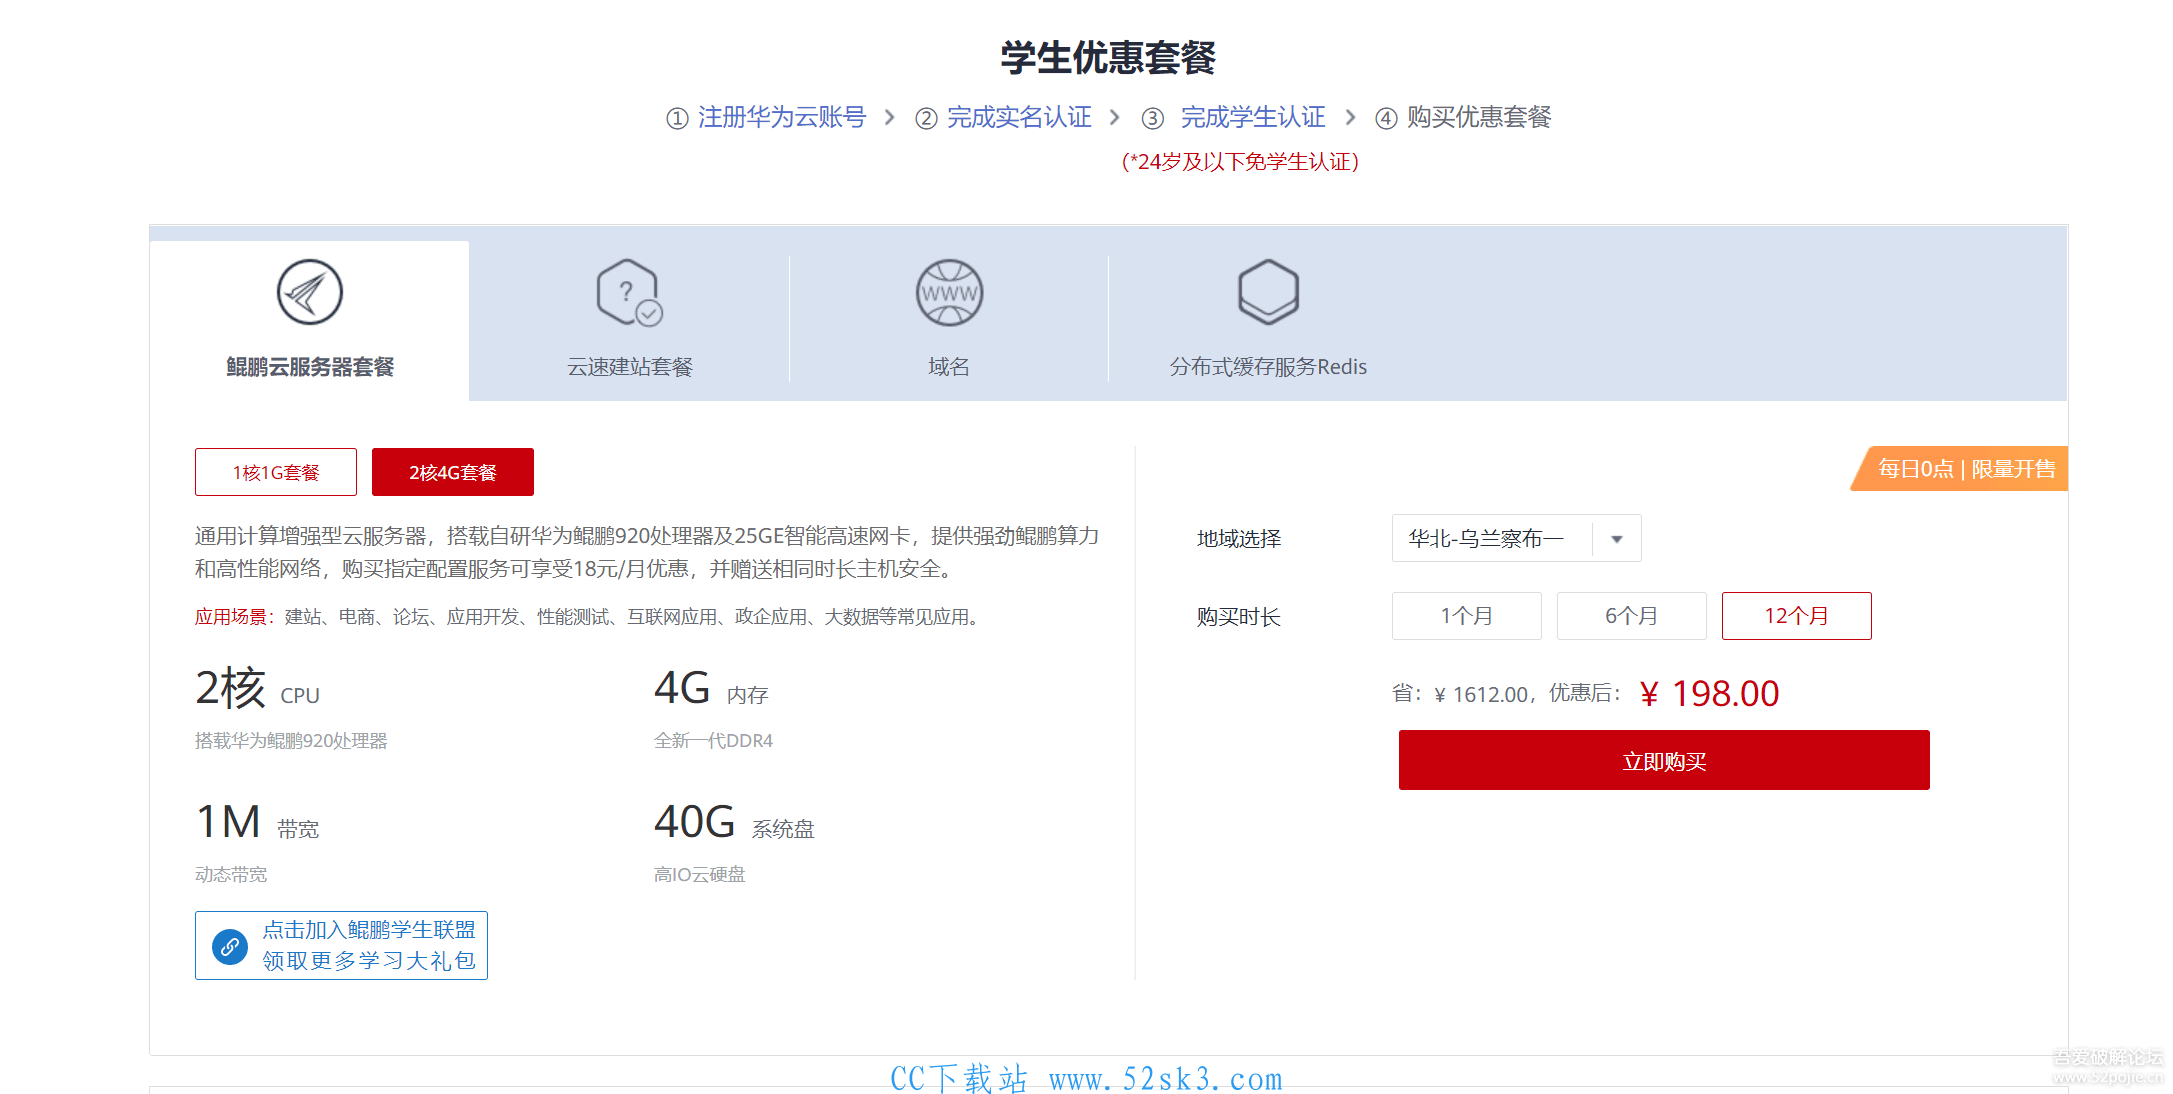Click the 2核 CPU spec

(258, 689)
